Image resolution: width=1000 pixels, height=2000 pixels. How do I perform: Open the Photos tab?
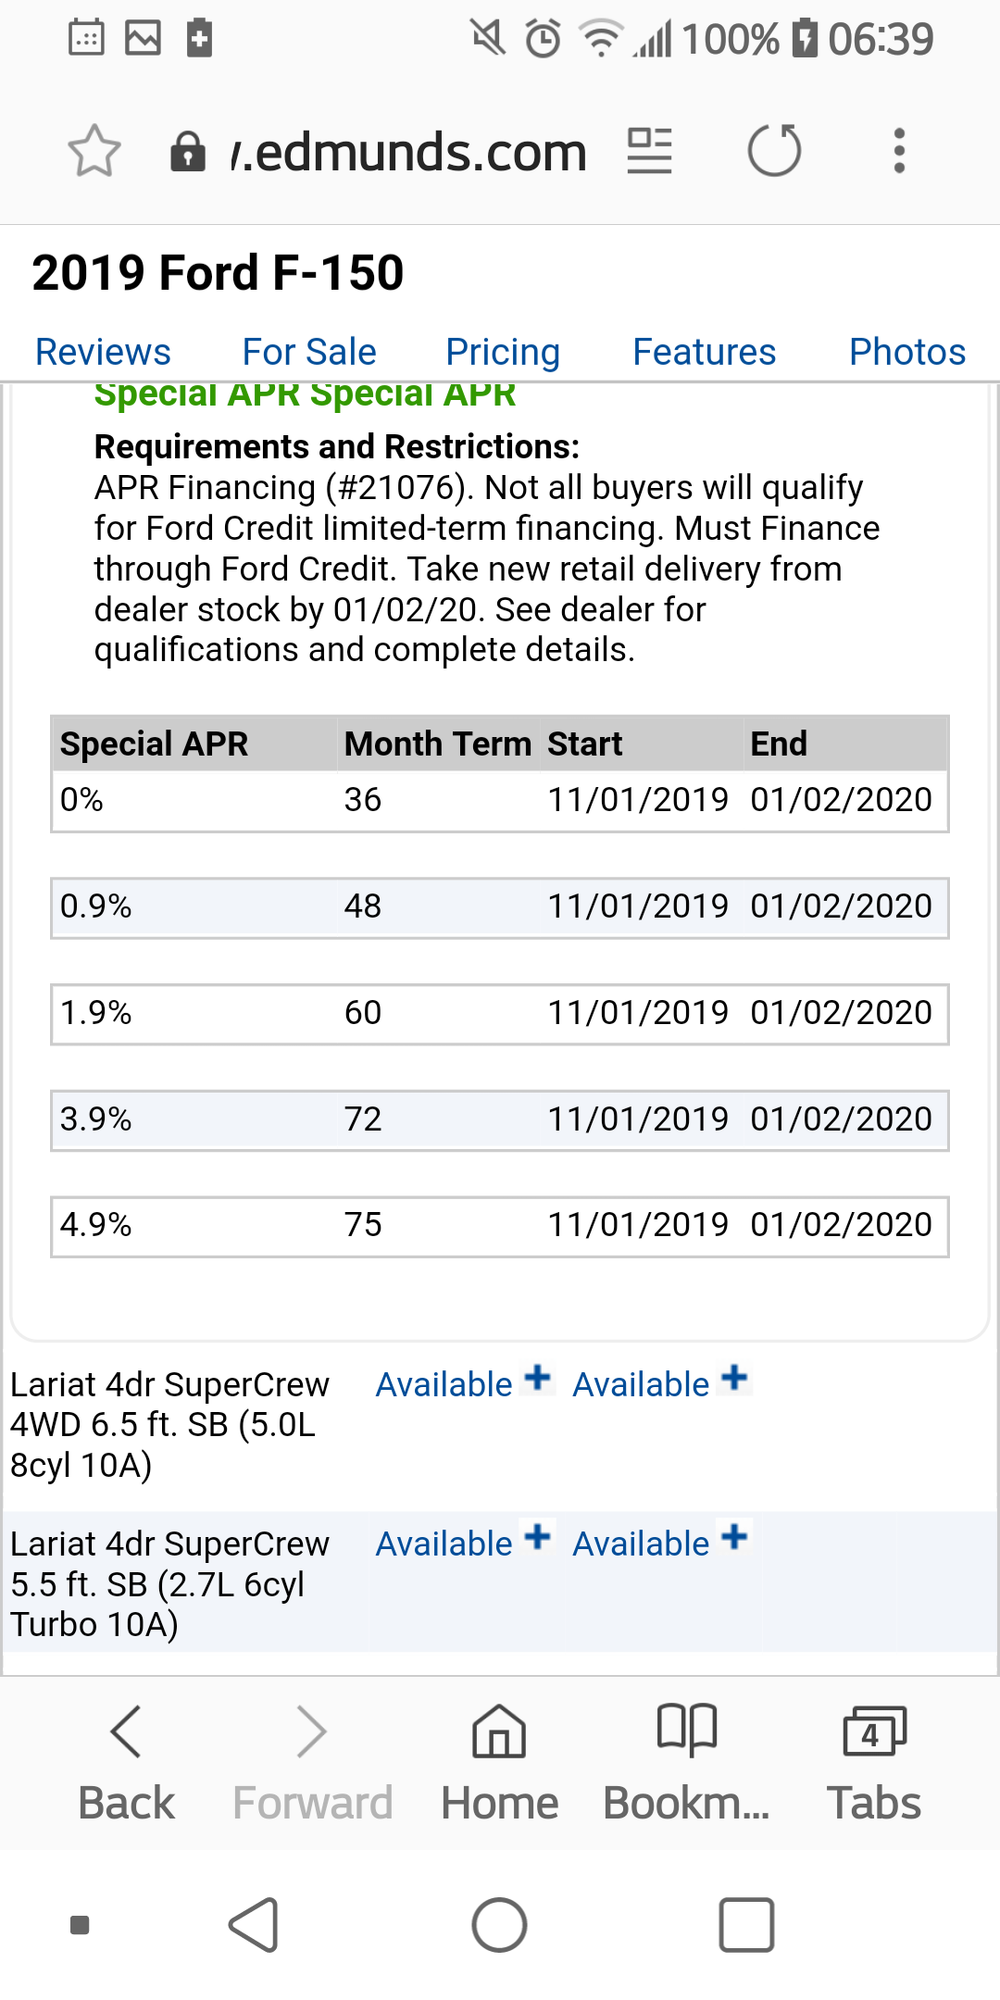click(x=907, y=352)
